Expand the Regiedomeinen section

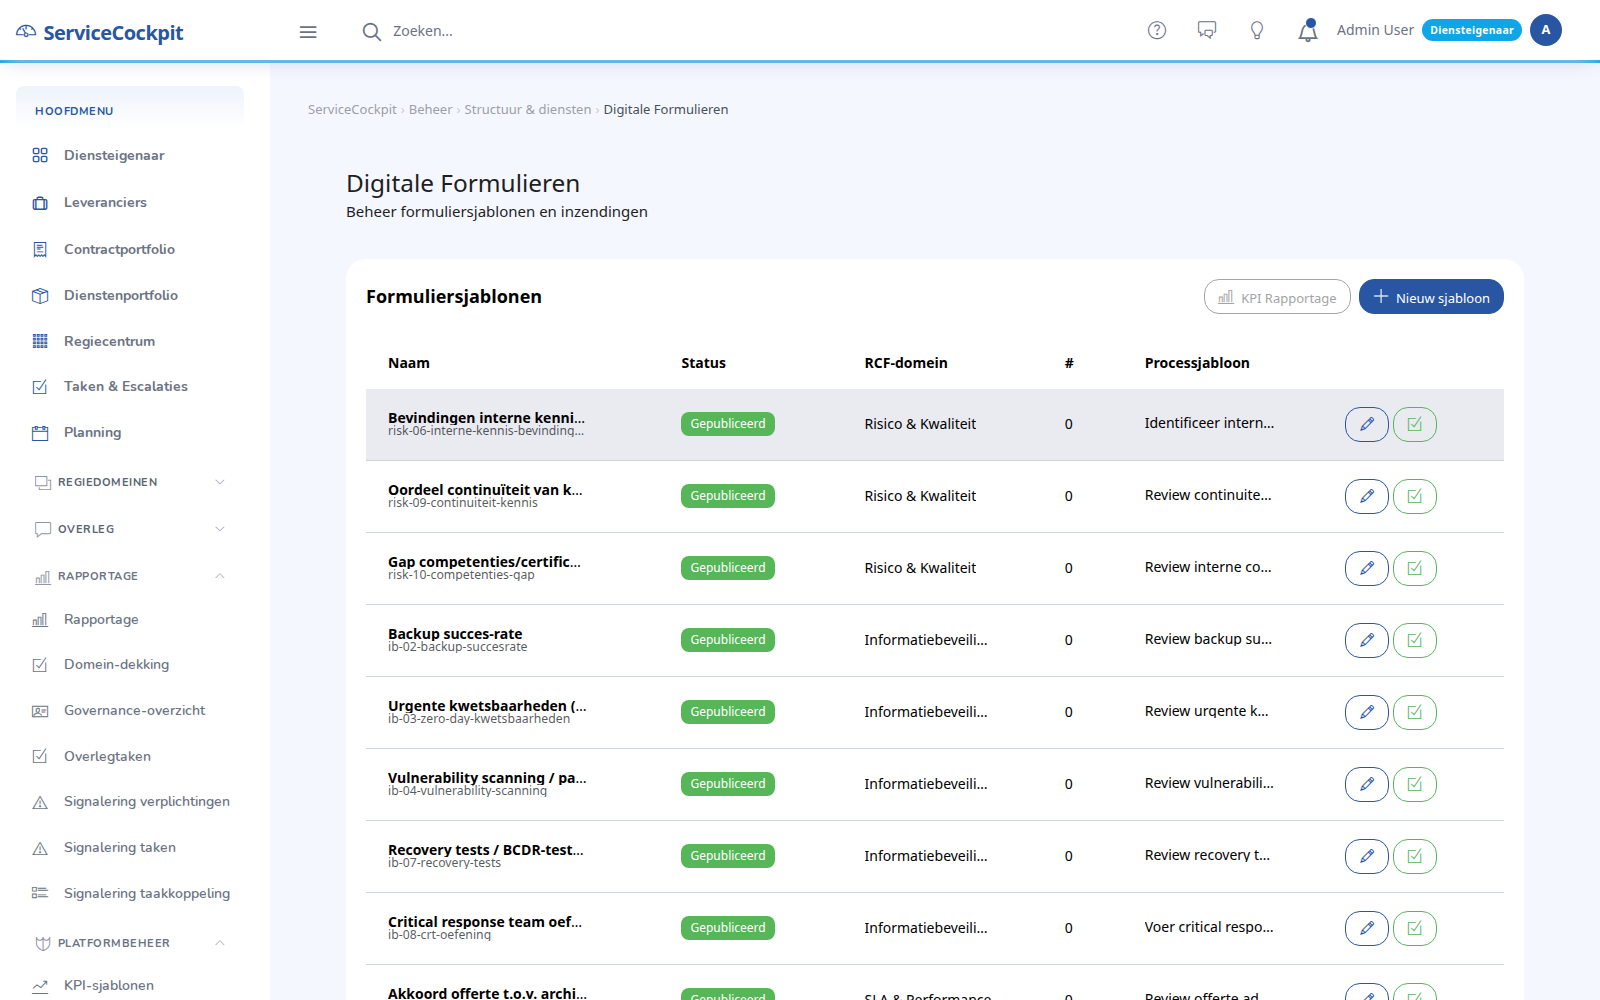[130, 482]
